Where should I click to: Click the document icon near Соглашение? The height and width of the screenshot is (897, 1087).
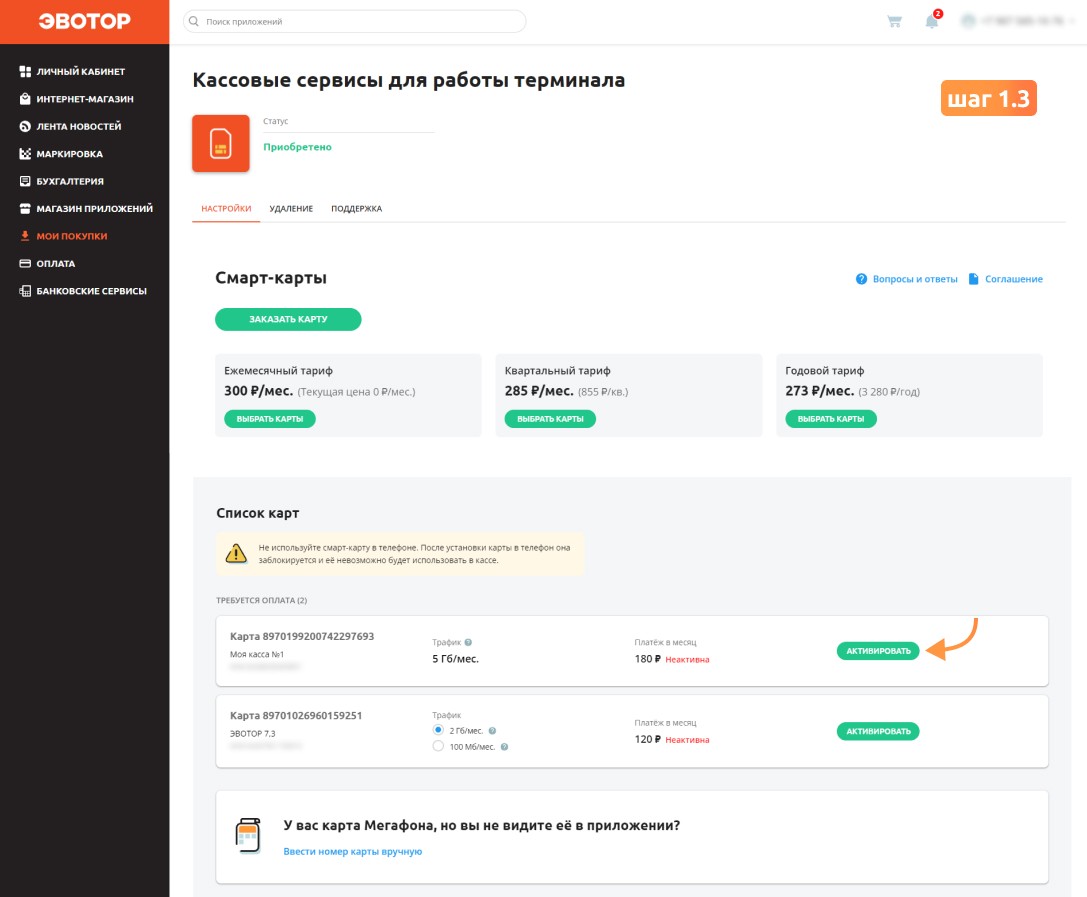coord(973,279)
